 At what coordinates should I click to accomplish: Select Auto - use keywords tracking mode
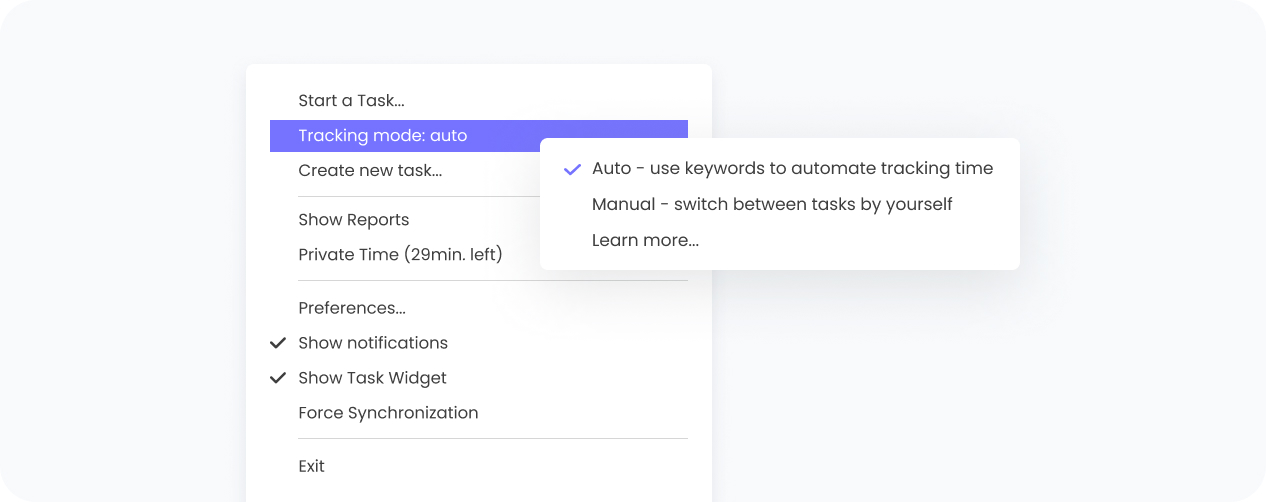pos(792,168)
